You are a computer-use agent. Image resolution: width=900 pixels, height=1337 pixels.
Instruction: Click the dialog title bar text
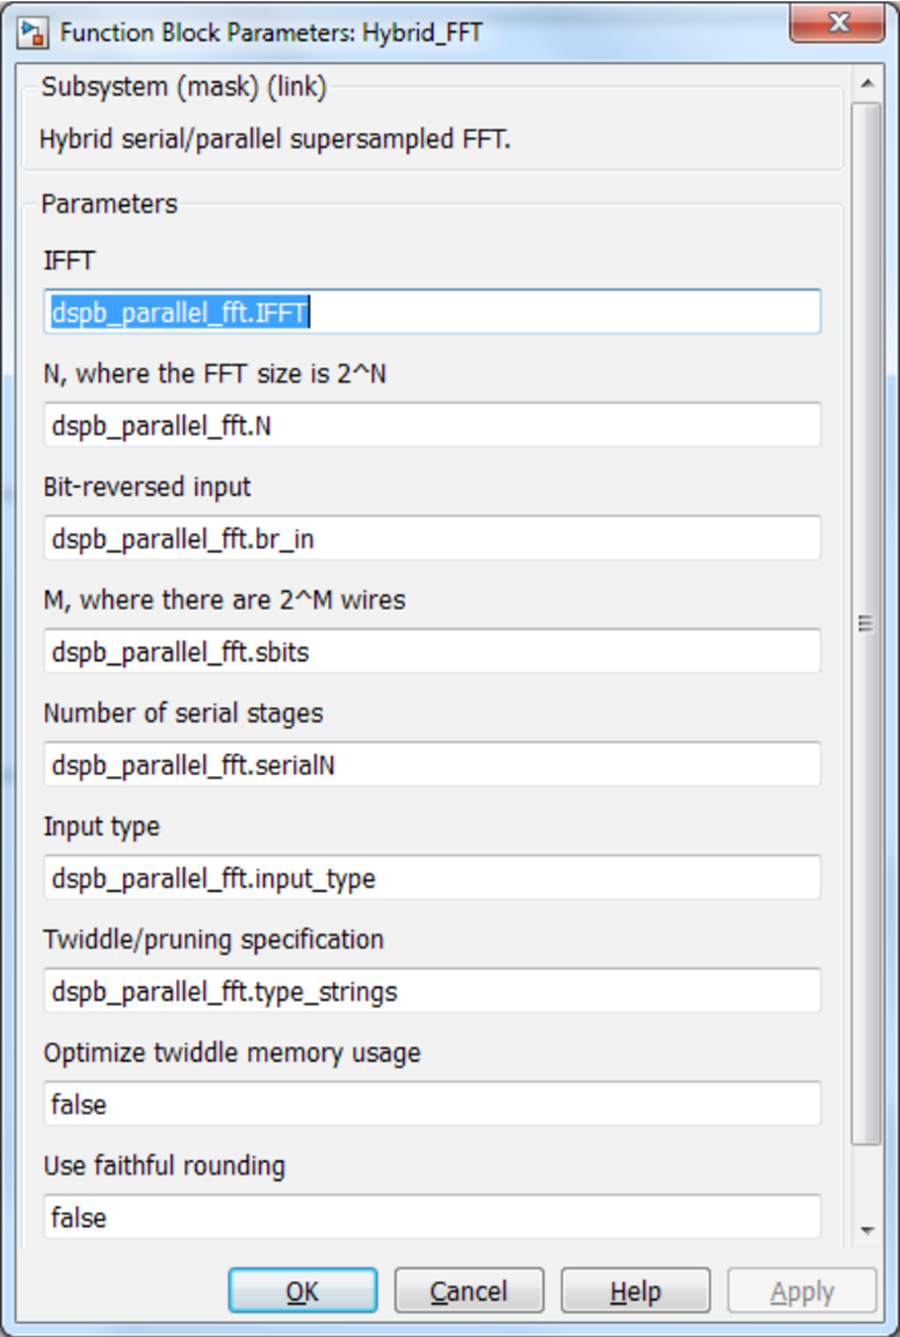tap(271, 32)
